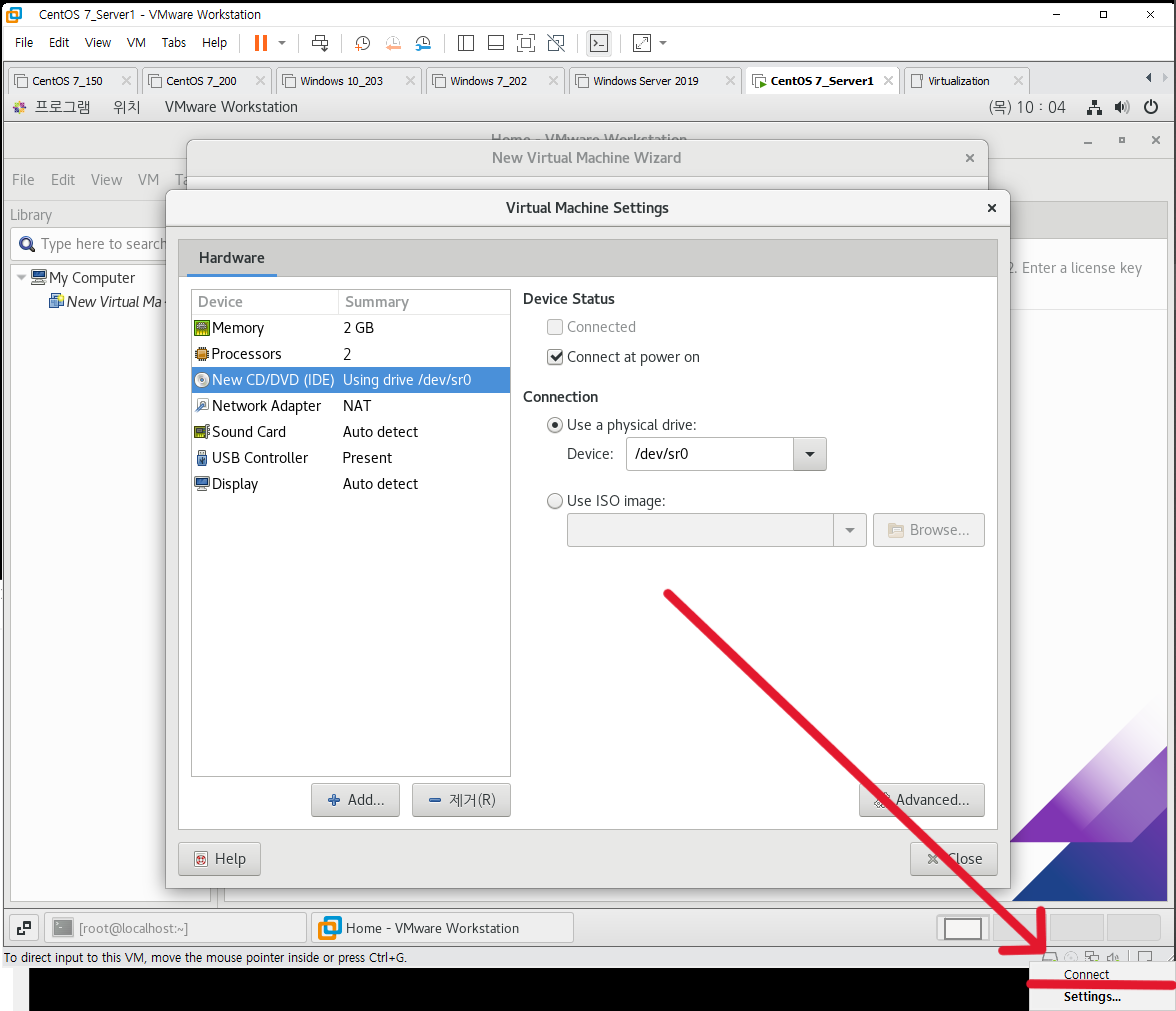Click the CD/DVD status bar device icon
The image size is (1176, 1011).
[1071, 957]
